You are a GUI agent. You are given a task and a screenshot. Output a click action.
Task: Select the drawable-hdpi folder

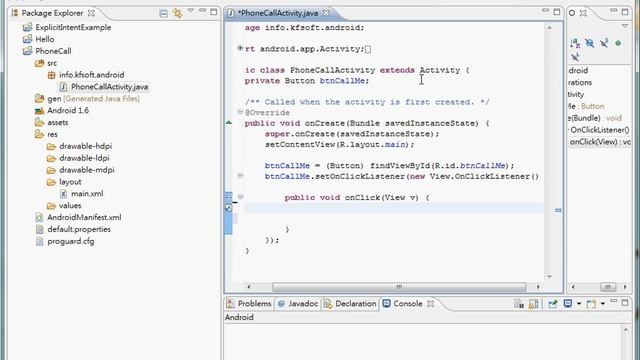85,146
